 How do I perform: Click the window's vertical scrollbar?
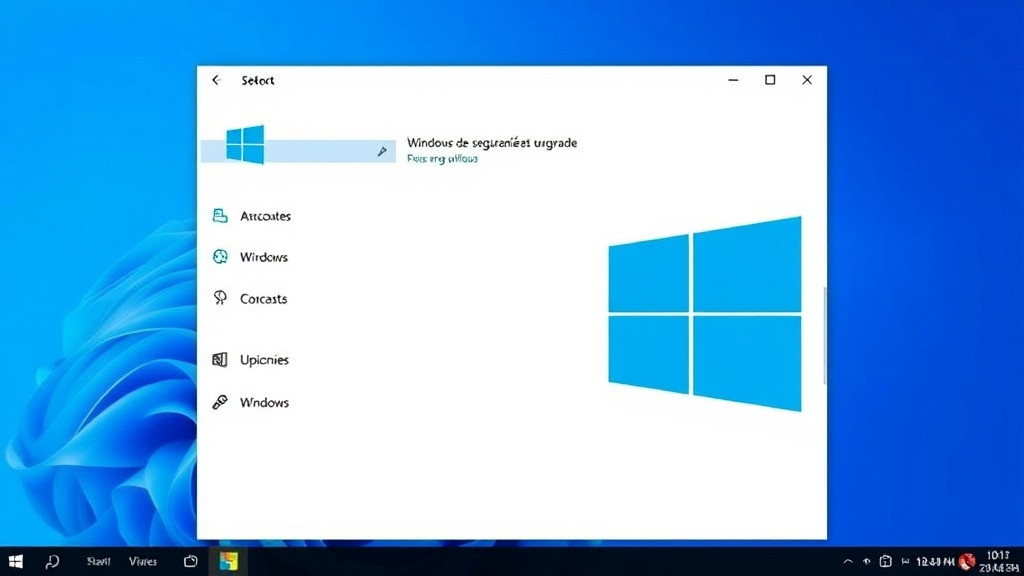coord(824,336)
